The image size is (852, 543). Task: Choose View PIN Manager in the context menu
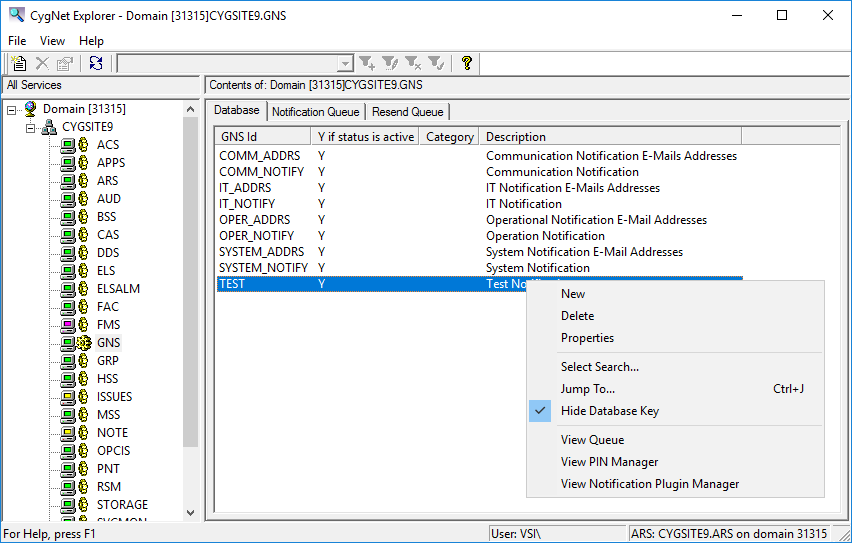609,462
